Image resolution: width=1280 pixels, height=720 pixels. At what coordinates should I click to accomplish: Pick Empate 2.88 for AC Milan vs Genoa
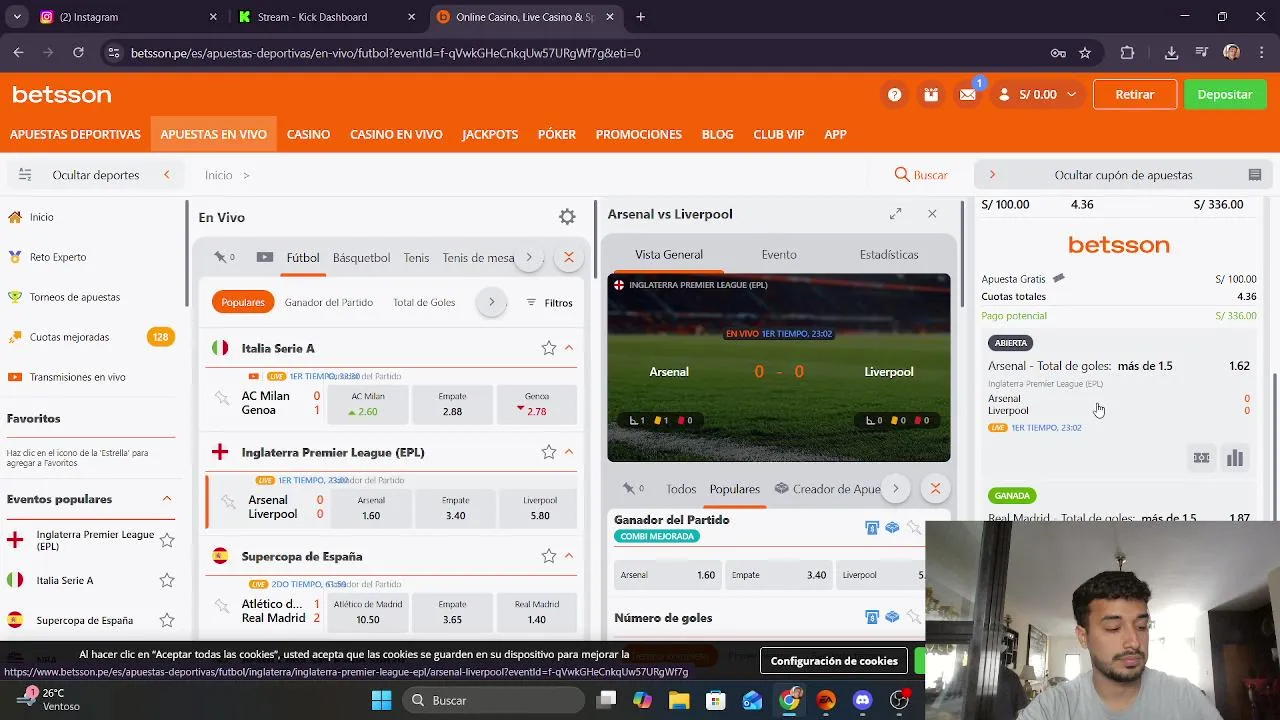(x=452, y=404)
